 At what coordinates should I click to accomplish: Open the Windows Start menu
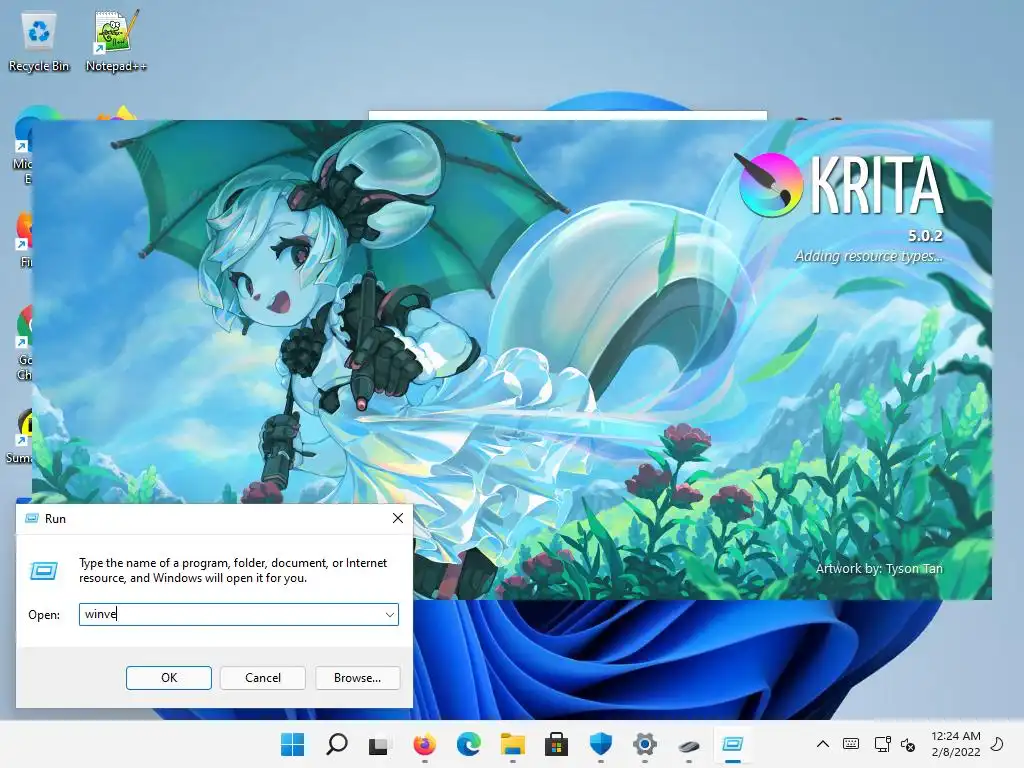click(293, 744)
